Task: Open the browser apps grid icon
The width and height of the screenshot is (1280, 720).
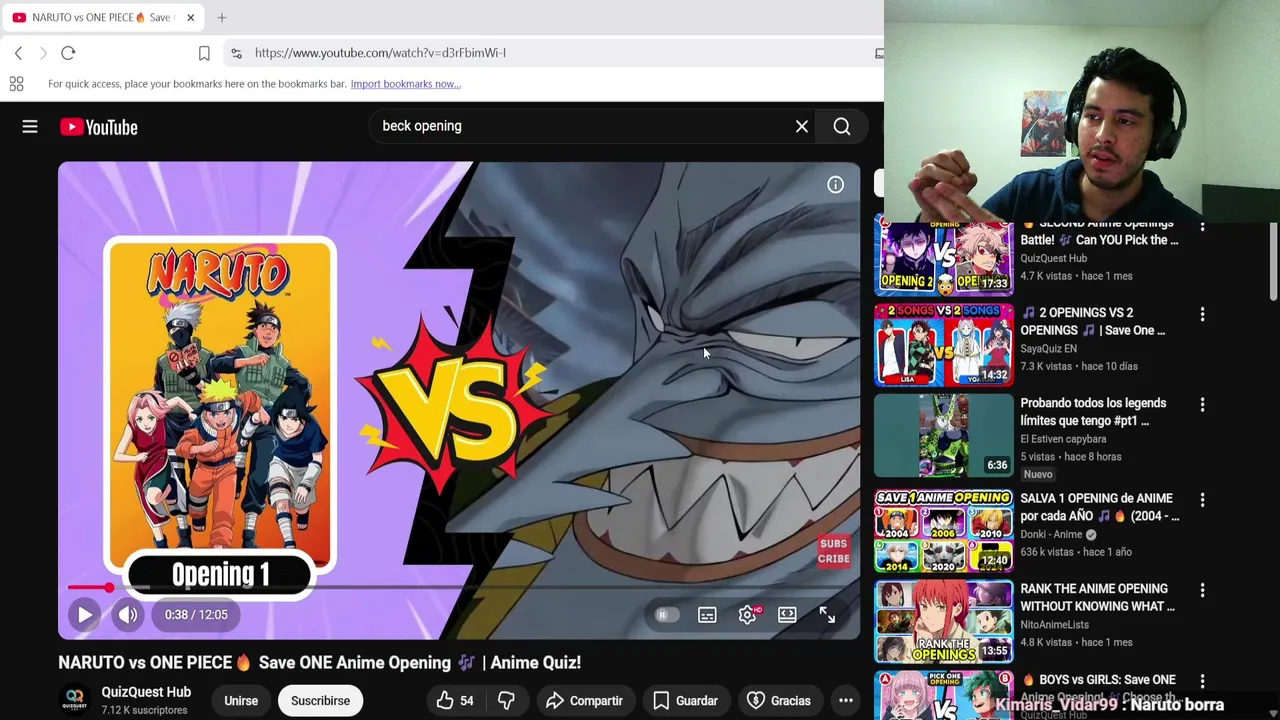Action: coord(16,84)
